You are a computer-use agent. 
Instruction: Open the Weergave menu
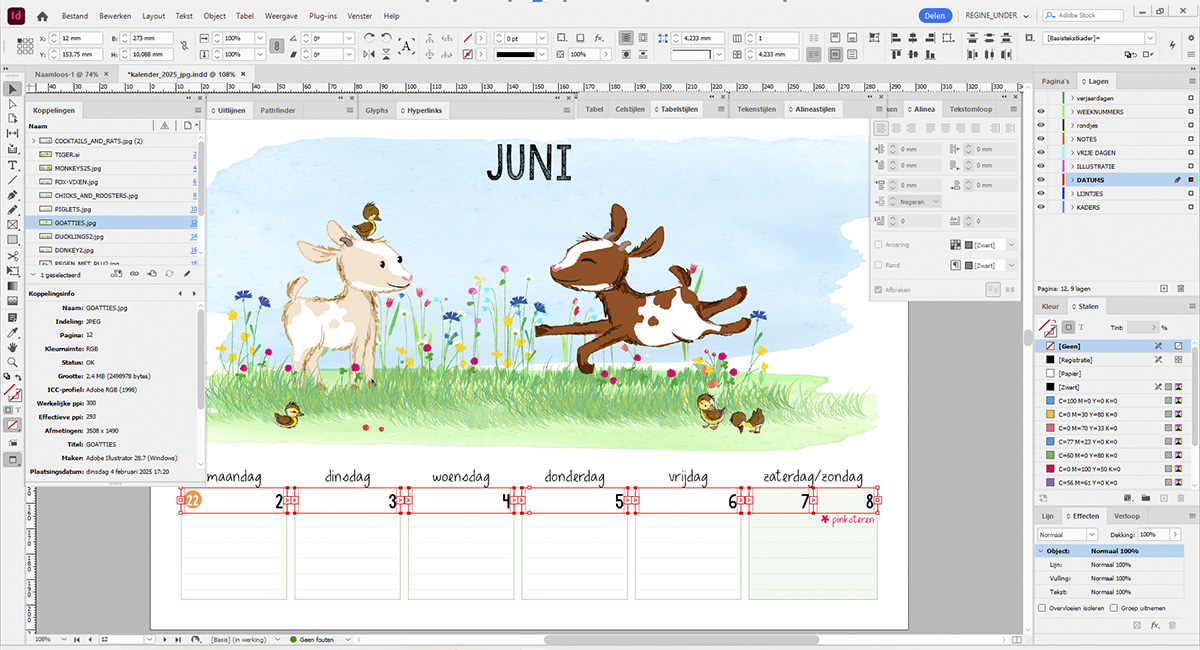point(283,16)
